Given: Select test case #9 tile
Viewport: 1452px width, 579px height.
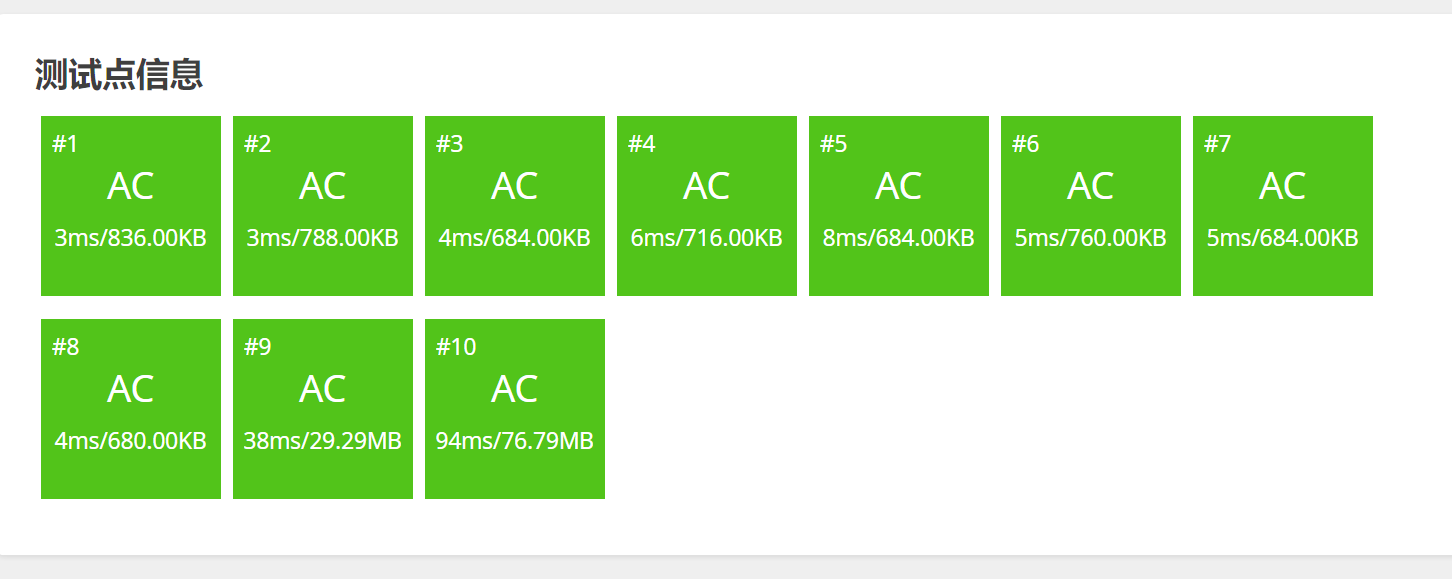Looking at the screenshot, I should tap(323, 409).
